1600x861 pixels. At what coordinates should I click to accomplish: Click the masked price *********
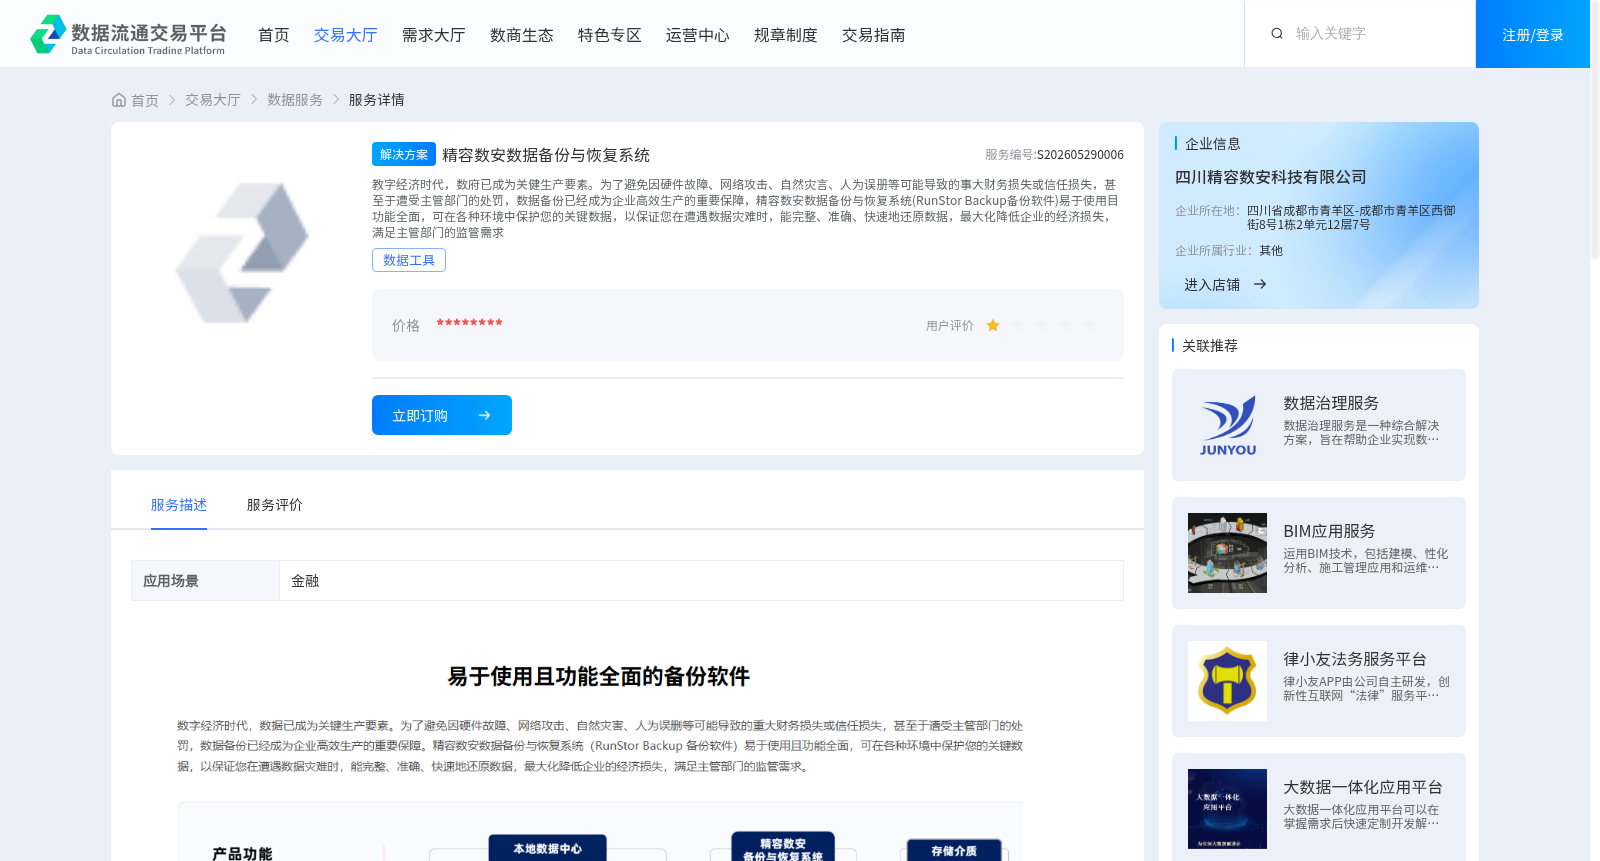click(469, 324)
